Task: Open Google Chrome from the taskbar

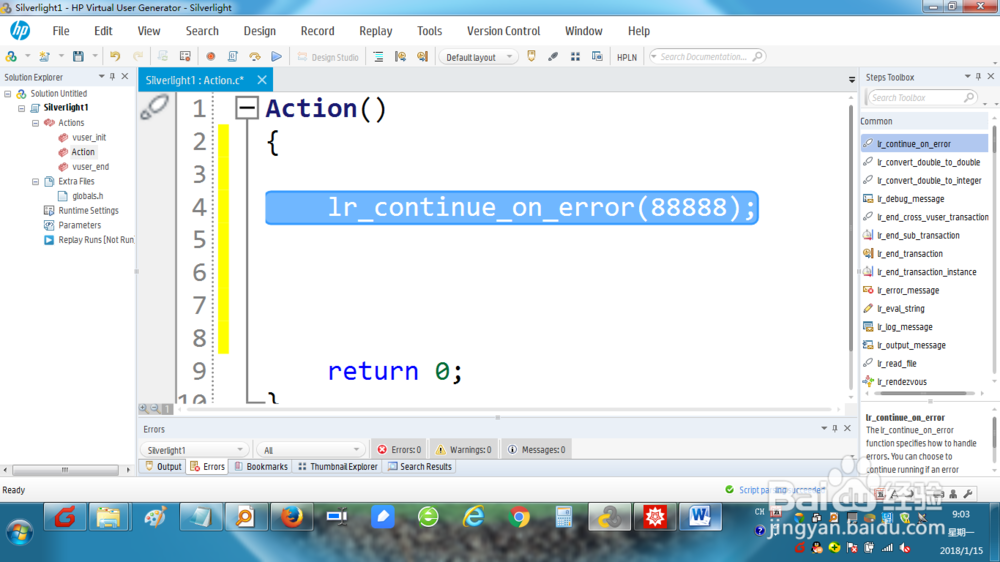Action: 519,517
